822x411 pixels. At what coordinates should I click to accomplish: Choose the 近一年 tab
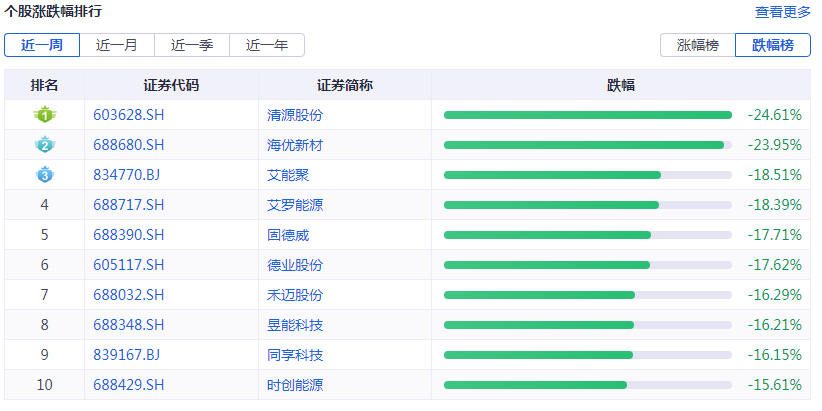267,45
